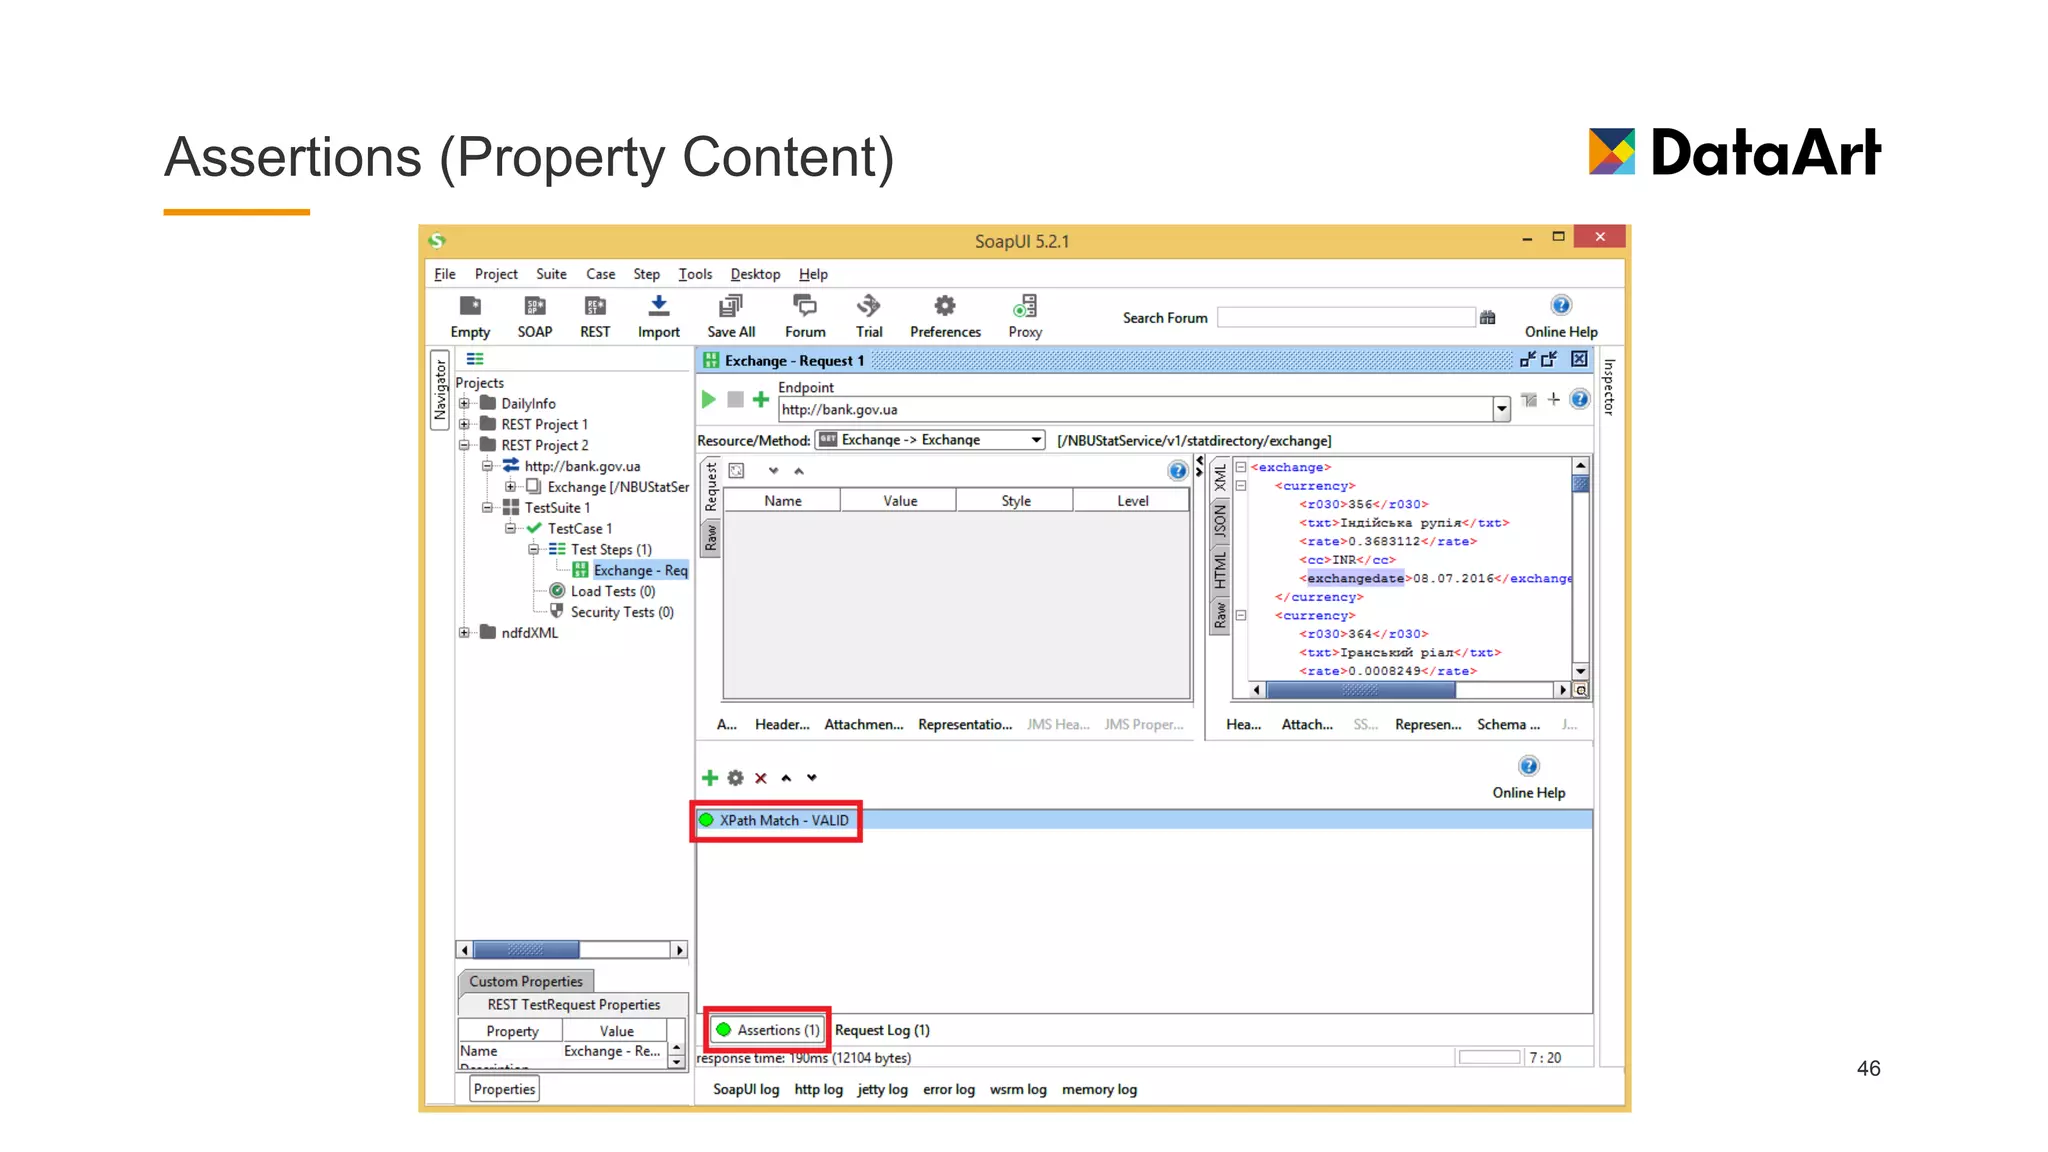Expand the DailyInfo project node
Image resolution: width=2048 pixels, height=1152 pixels.
click(x=464, y=404)
